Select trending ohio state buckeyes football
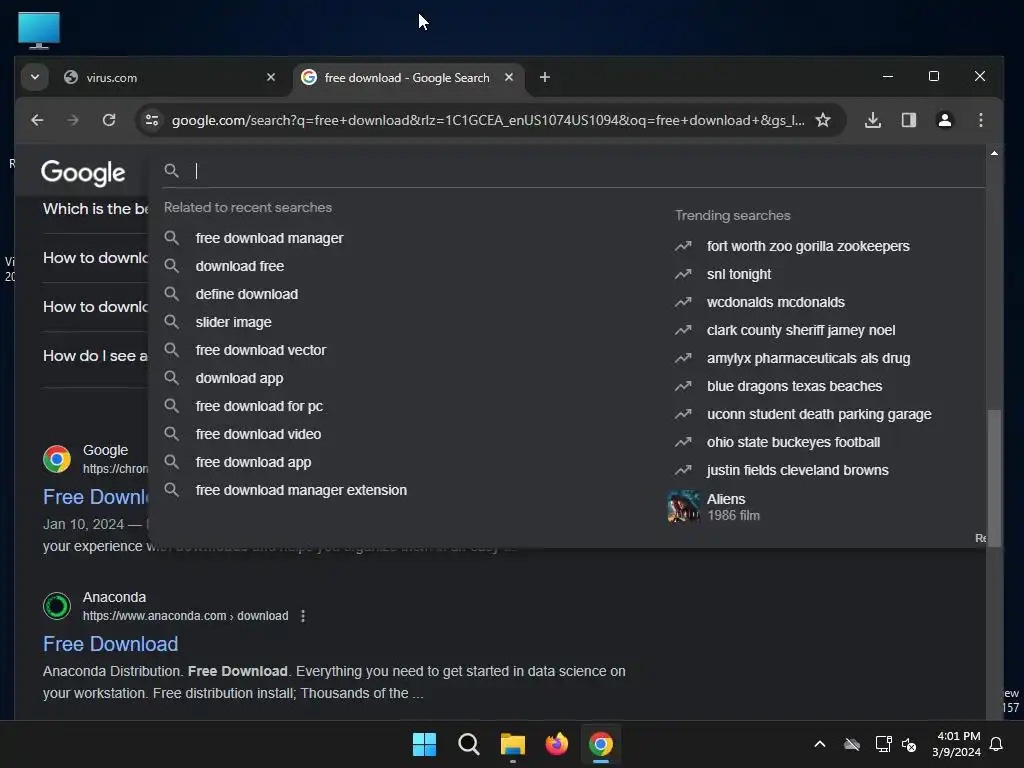This screenshot has height=768, width=1024. (x=793, y=443)
